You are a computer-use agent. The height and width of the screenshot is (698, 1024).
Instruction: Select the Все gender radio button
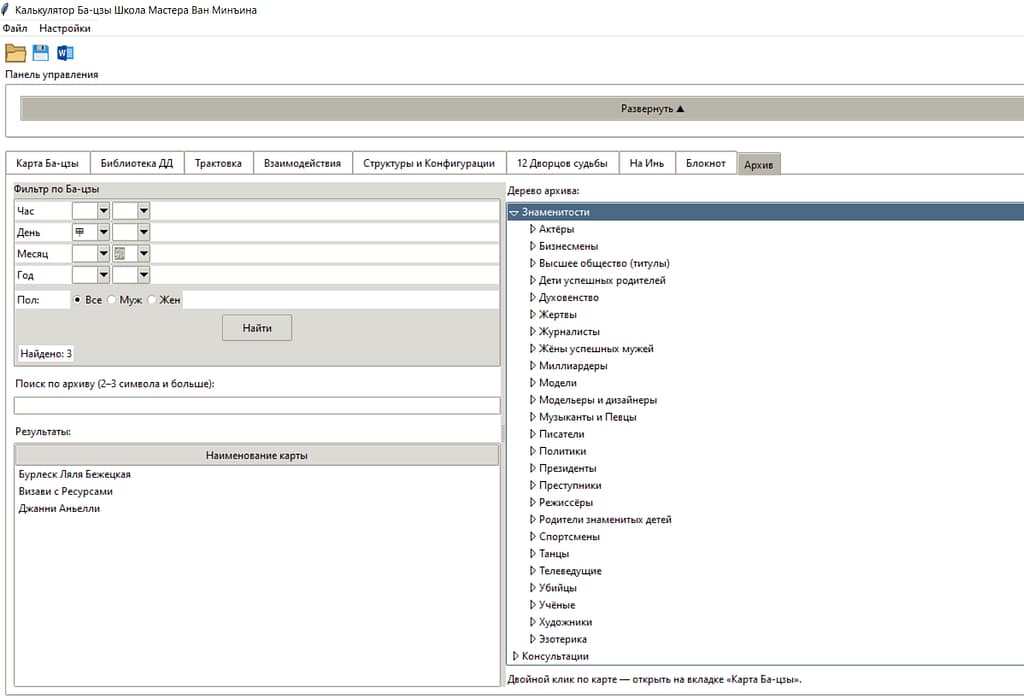tap(77, 300)
